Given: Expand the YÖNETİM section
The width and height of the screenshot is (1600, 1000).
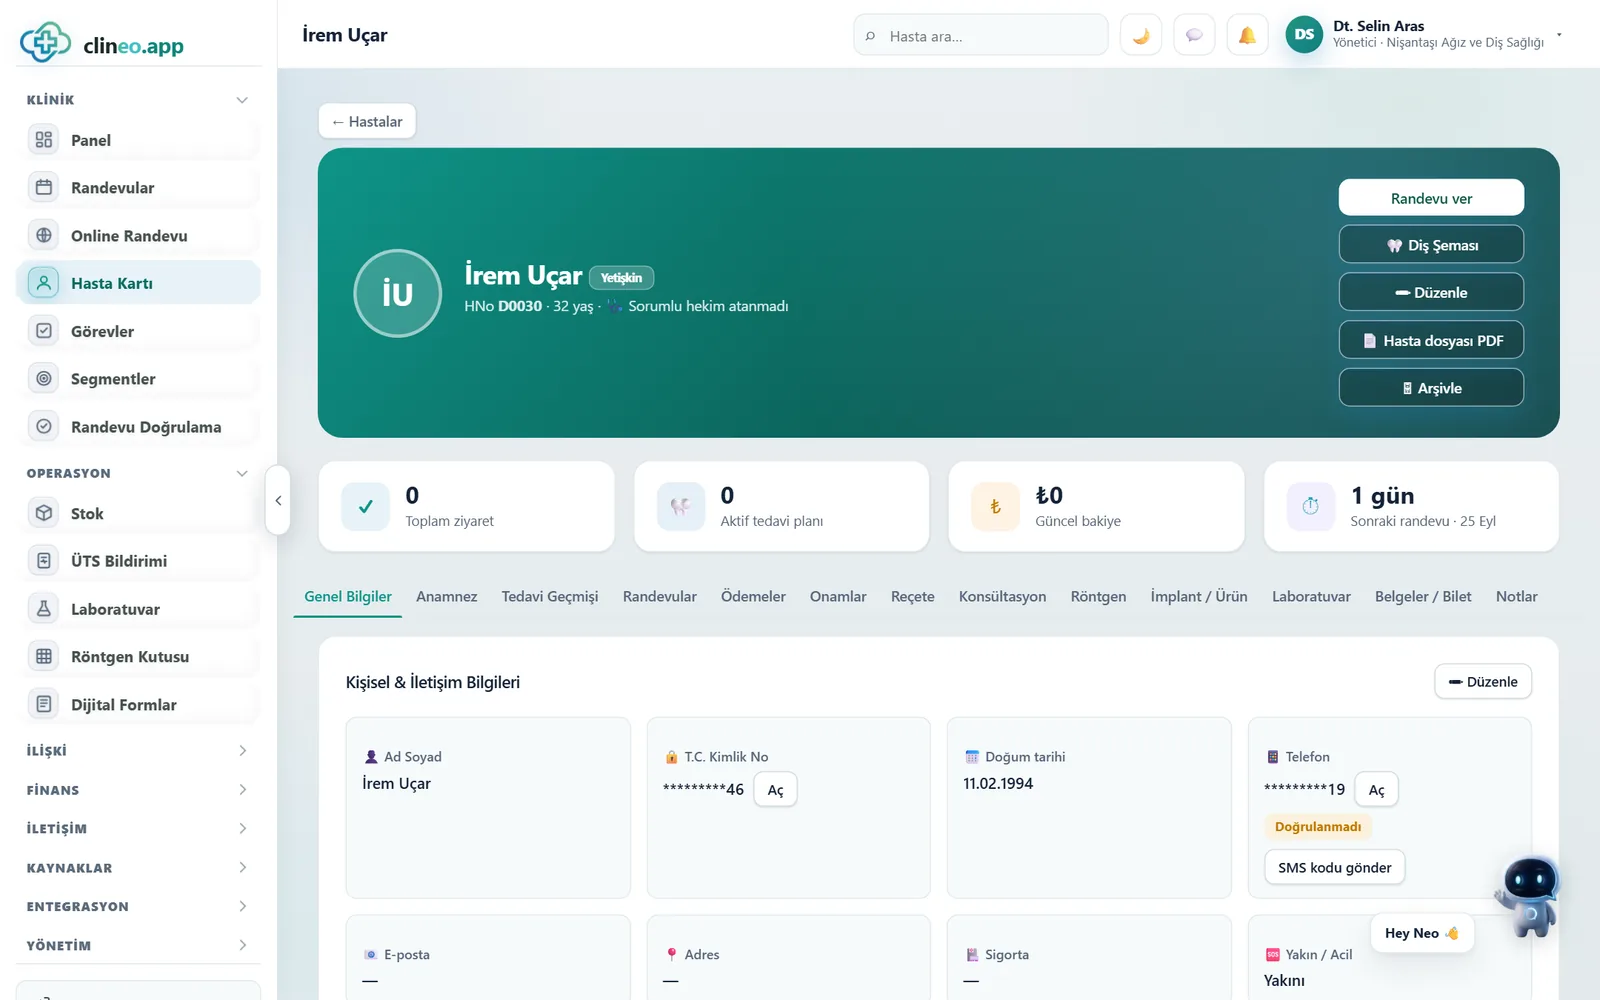Looking at the screenshot, I should (242, 945).
